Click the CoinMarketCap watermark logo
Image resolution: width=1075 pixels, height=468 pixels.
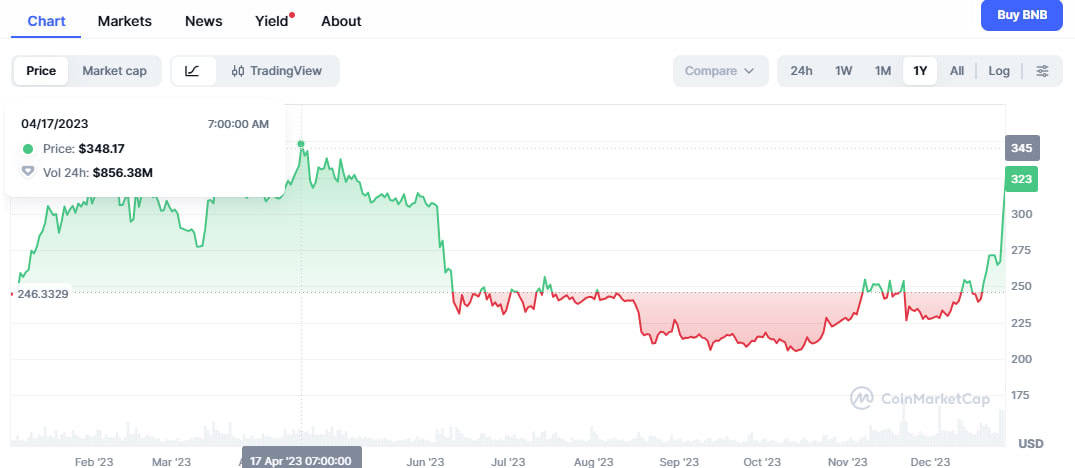(x=919, y=398)
